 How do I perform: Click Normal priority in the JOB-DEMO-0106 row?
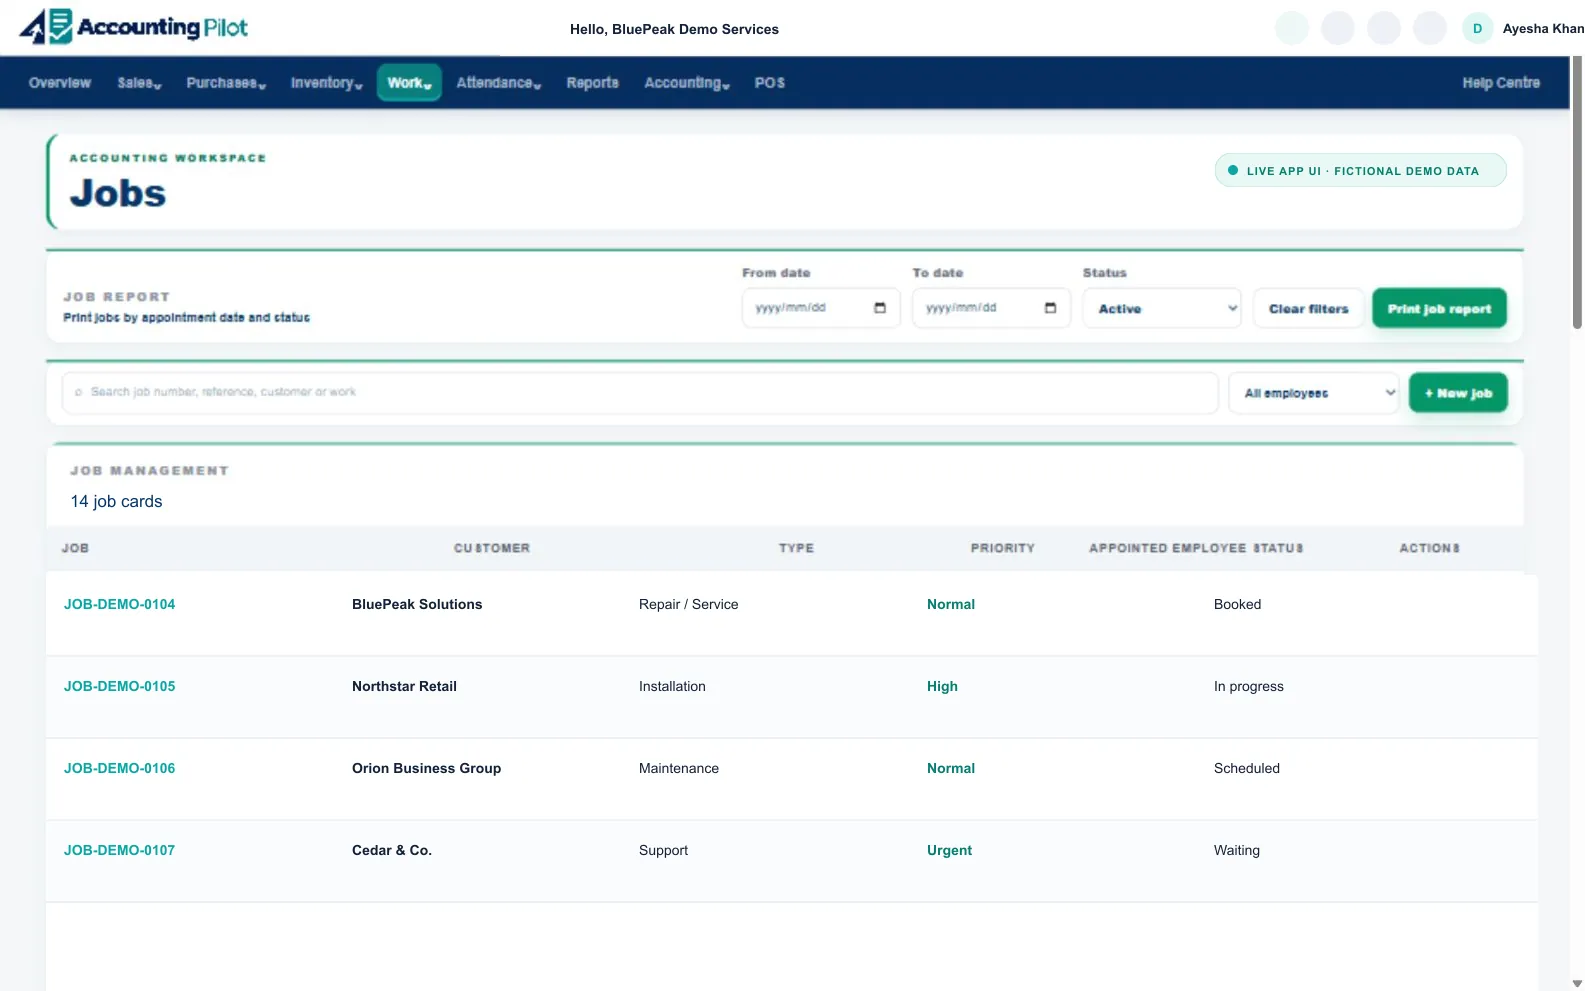coord(951,768)
